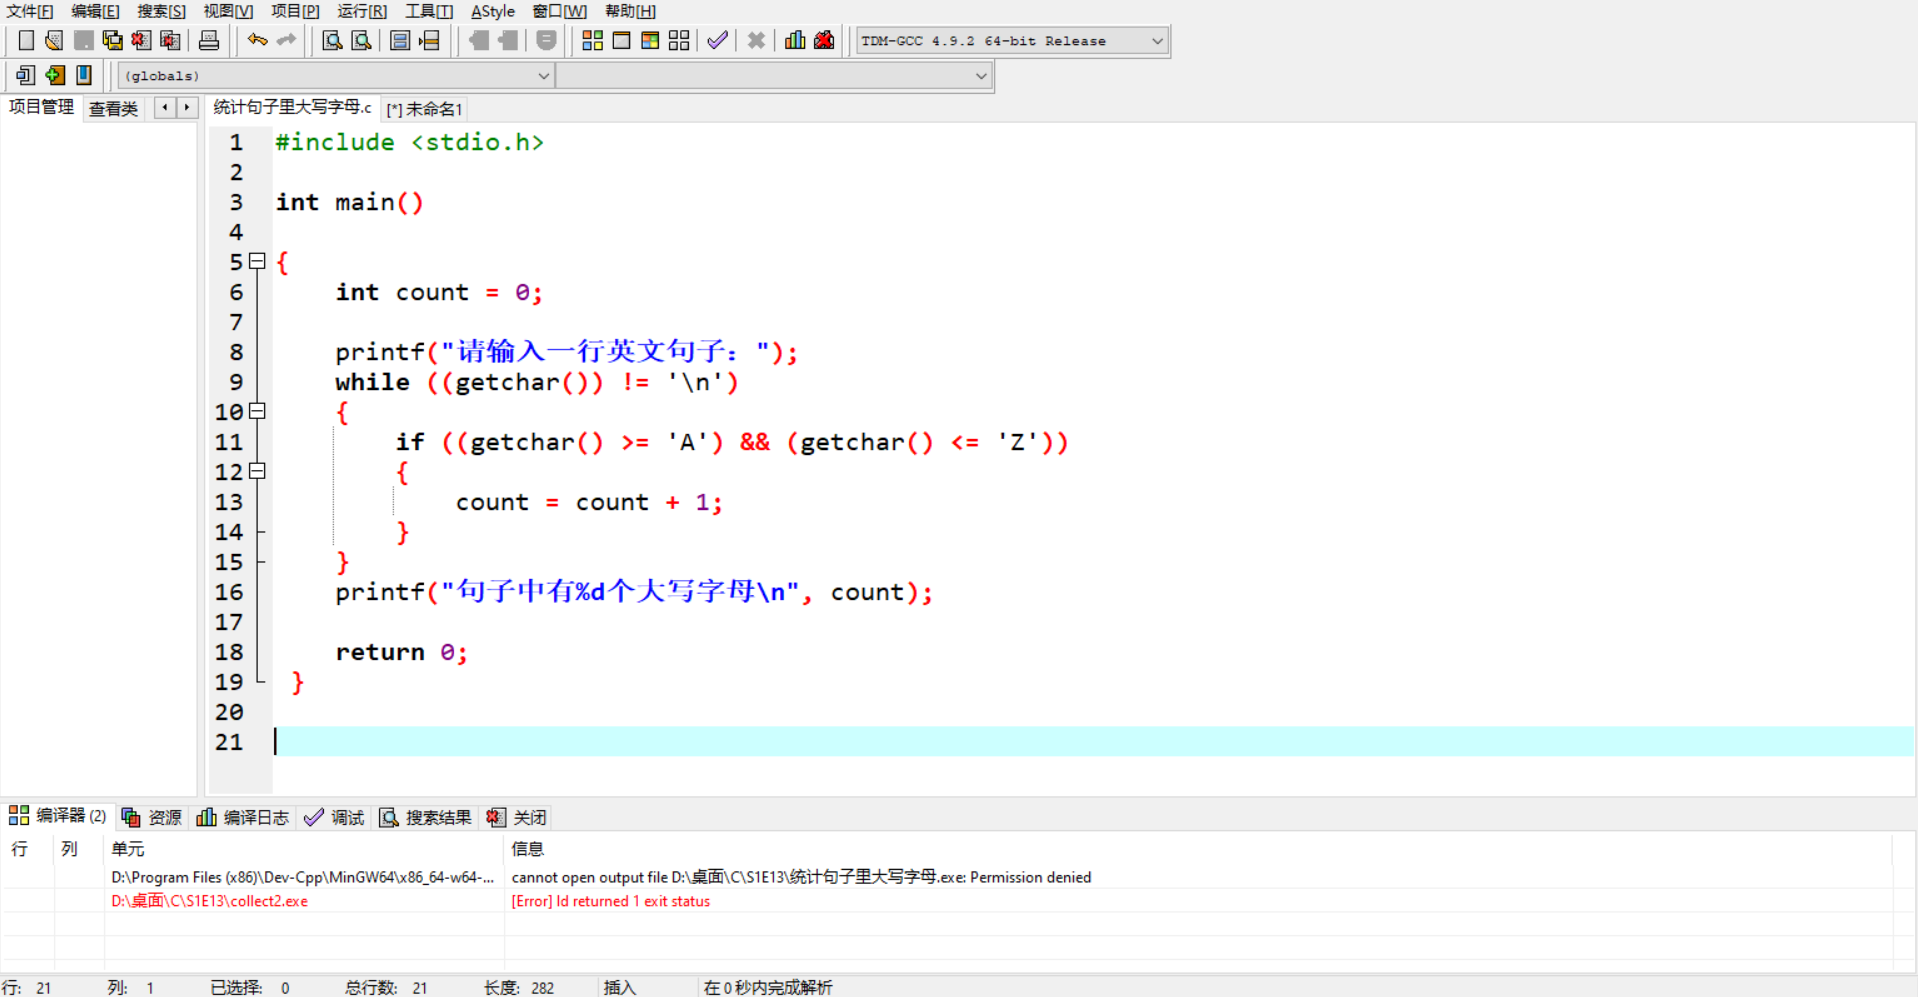Viewport: 1918px width, 997px height.
Task: Start debugging with the checkmark icon
Action: click(x=717, y=40)
